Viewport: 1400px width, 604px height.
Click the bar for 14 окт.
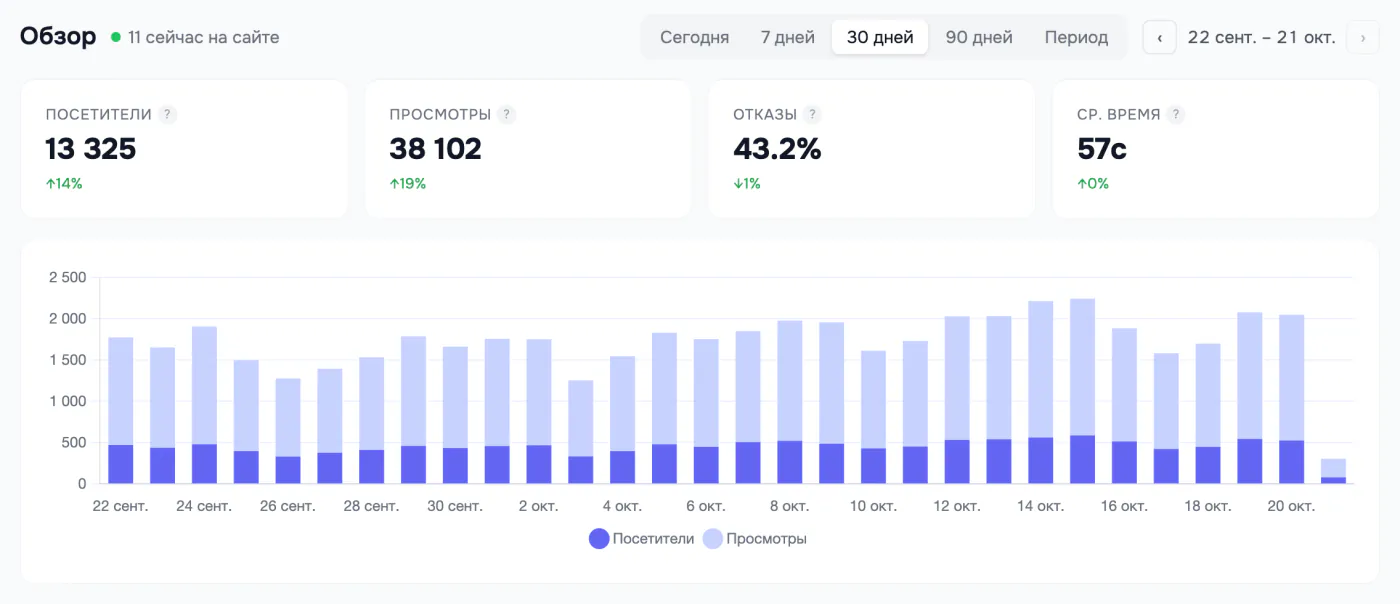coord(1041,393)
